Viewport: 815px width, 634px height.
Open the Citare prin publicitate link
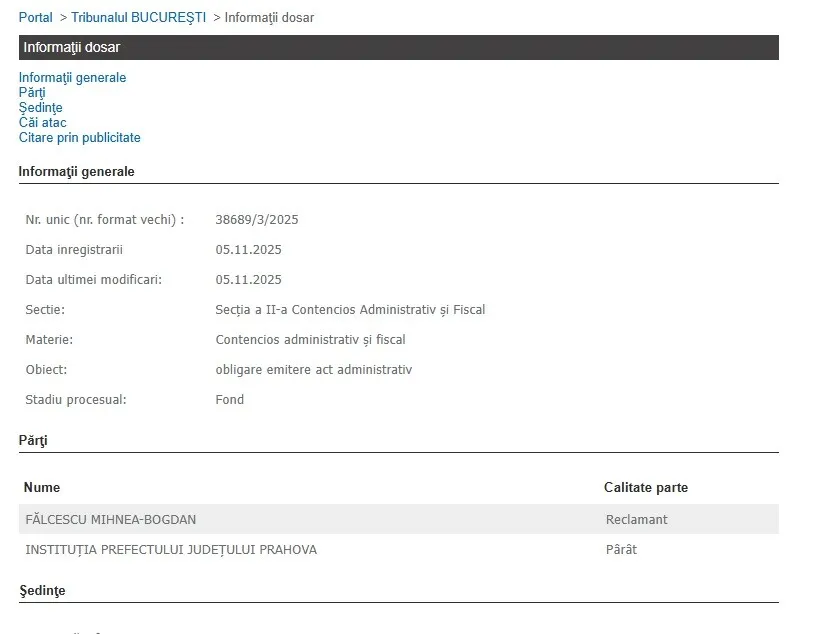click(x=80, y=137)
